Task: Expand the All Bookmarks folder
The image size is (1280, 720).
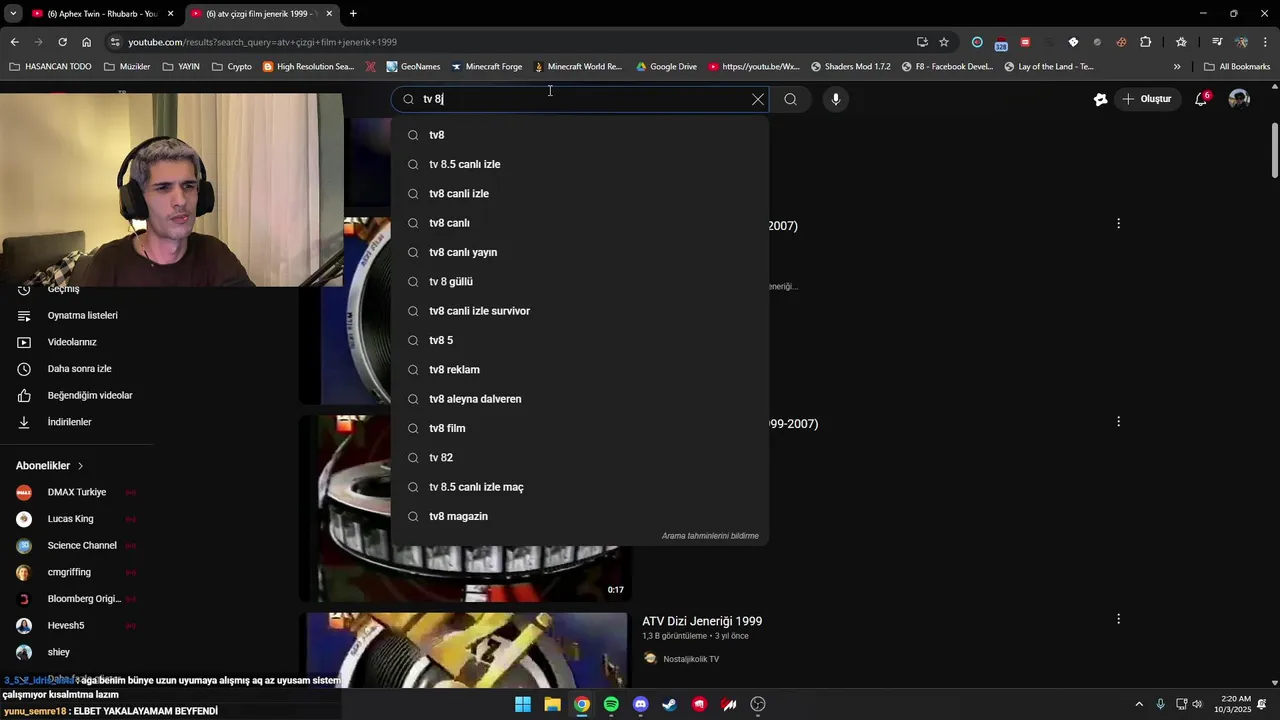Action: pos(1237,67)
